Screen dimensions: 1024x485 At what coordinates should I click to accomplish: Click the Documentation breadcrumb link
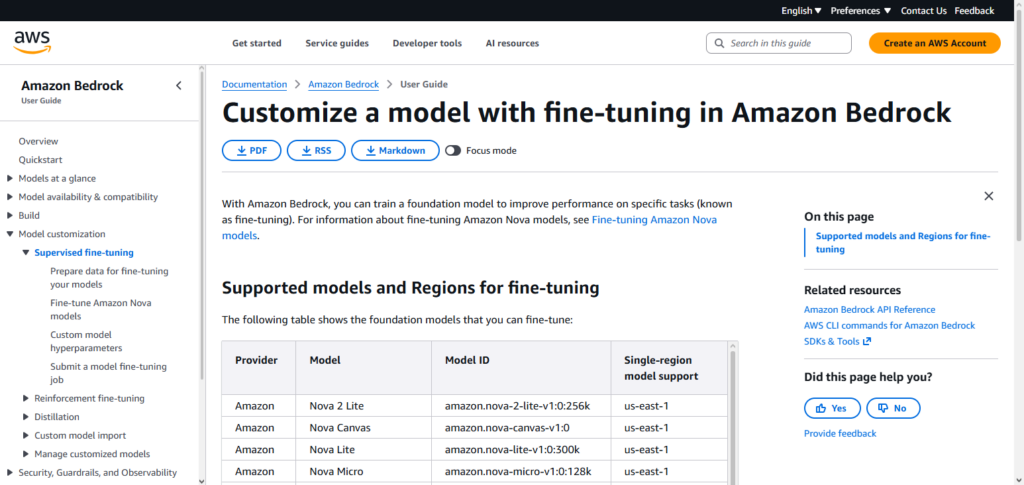pyautogui.click(x=254, y=84)
